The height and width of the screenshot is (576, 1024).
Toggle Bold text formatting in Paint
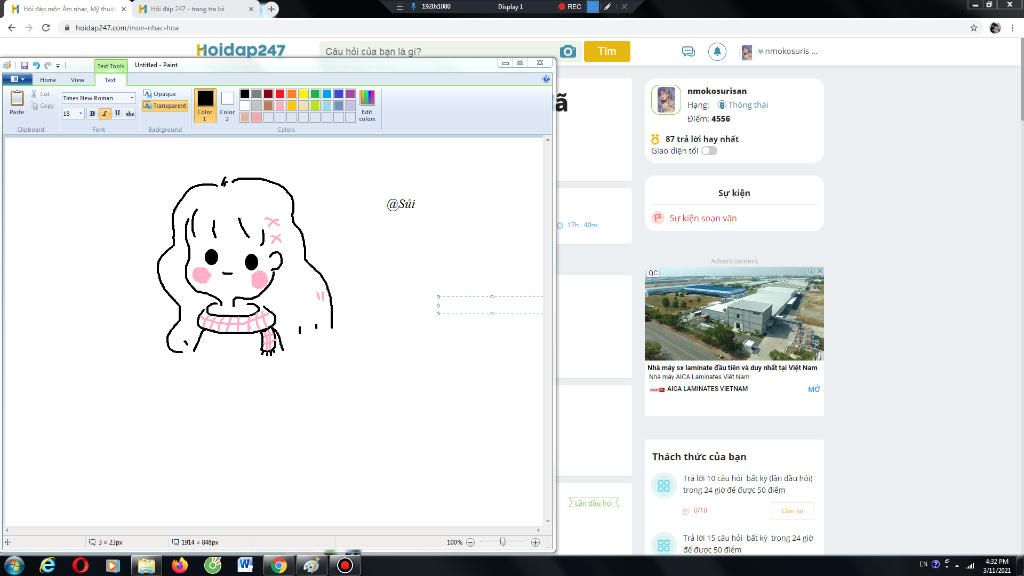[92, 114]
